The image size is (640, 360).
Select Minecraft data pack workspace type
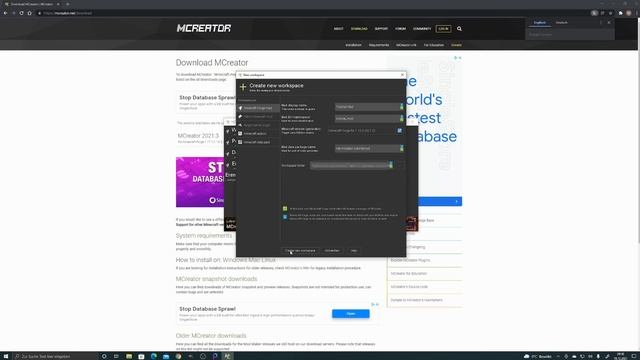point(258,142)
